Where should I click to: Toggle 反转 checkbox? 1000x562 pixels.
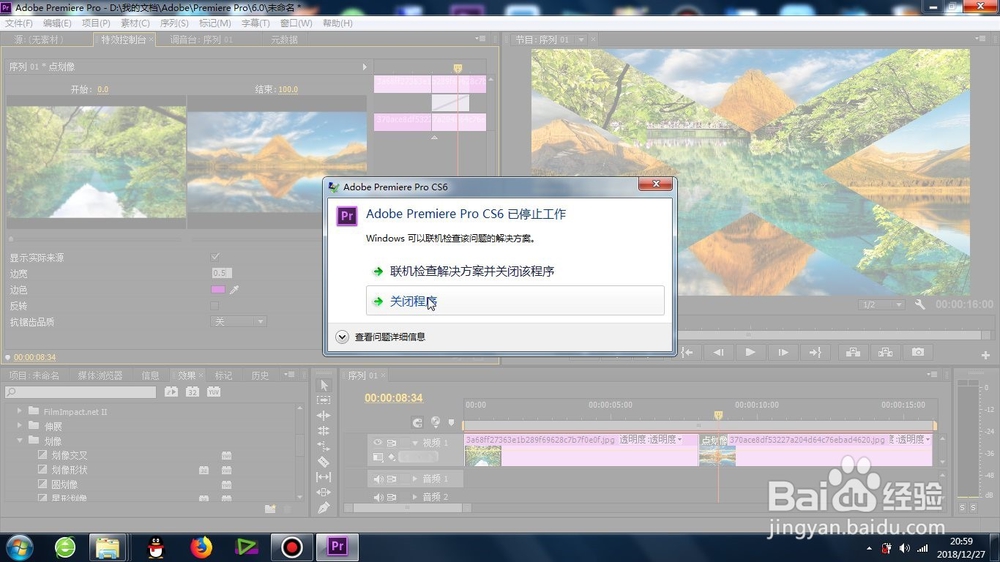click(215, 306)
